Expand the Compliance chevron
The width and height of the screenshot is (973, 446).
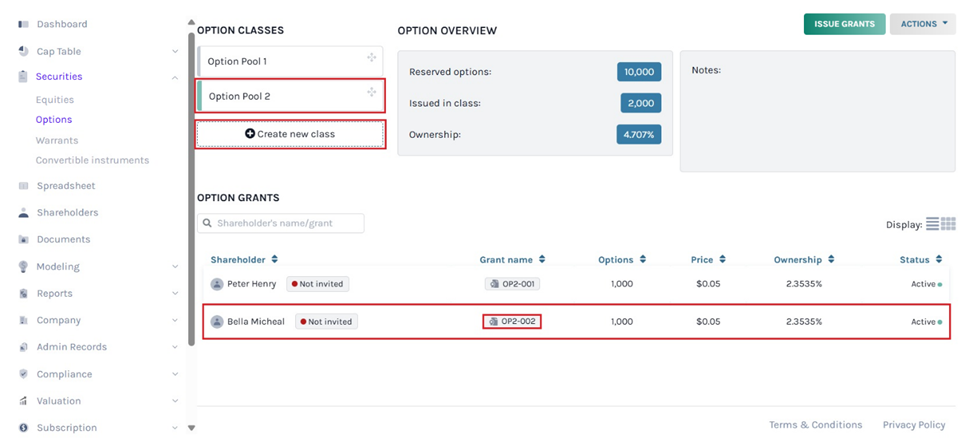click(175, 374)
